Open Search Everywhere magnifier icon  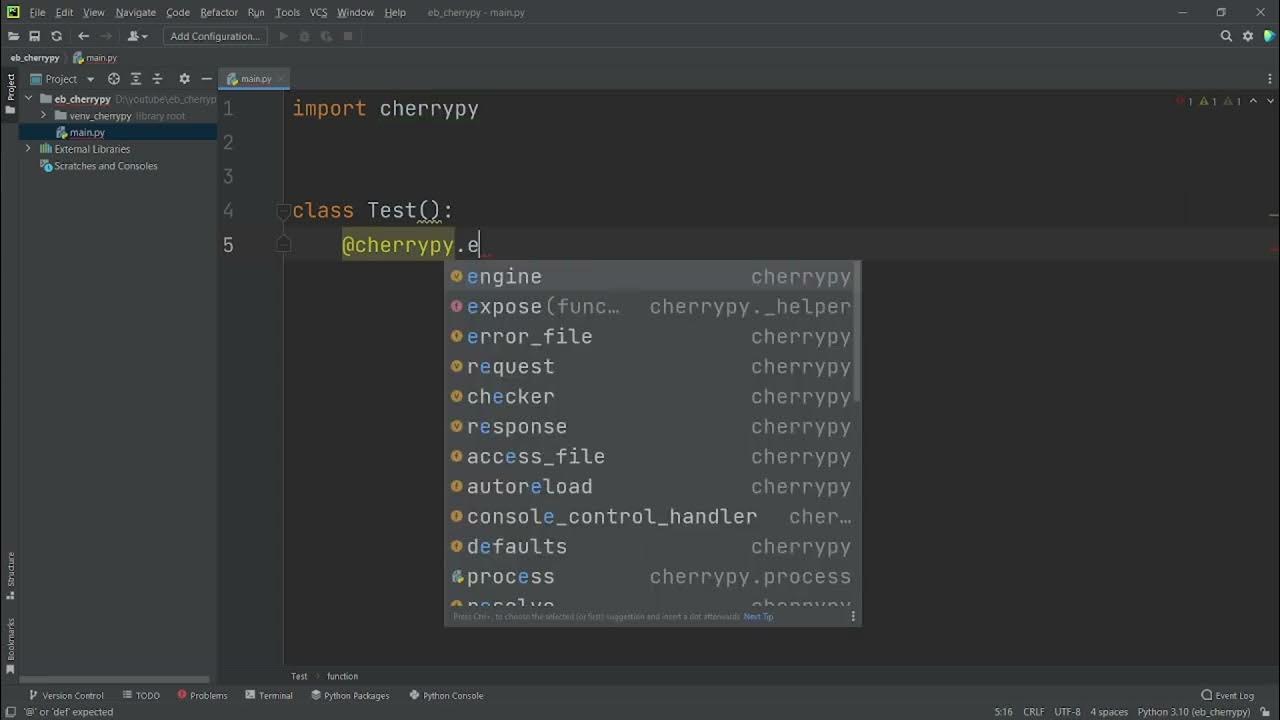[x=1226, y=36]
